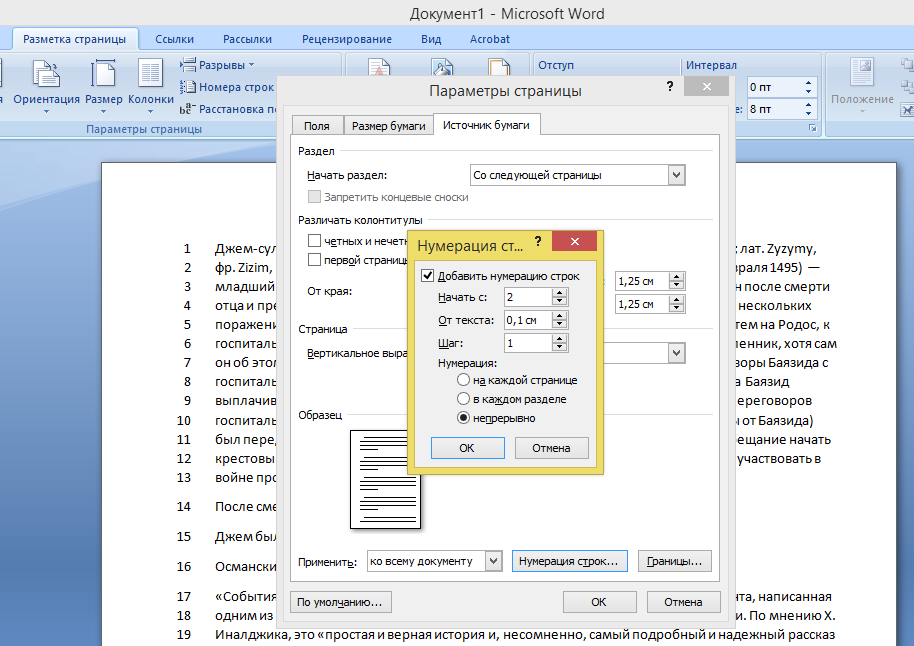Click OK in the Параметры страницы dialog
Viewport: 914px width, 646px height.
599,602
